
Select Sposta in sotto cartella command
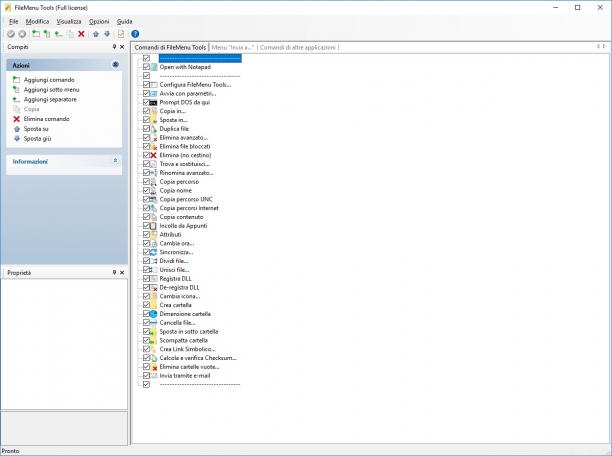click(189, 331)
